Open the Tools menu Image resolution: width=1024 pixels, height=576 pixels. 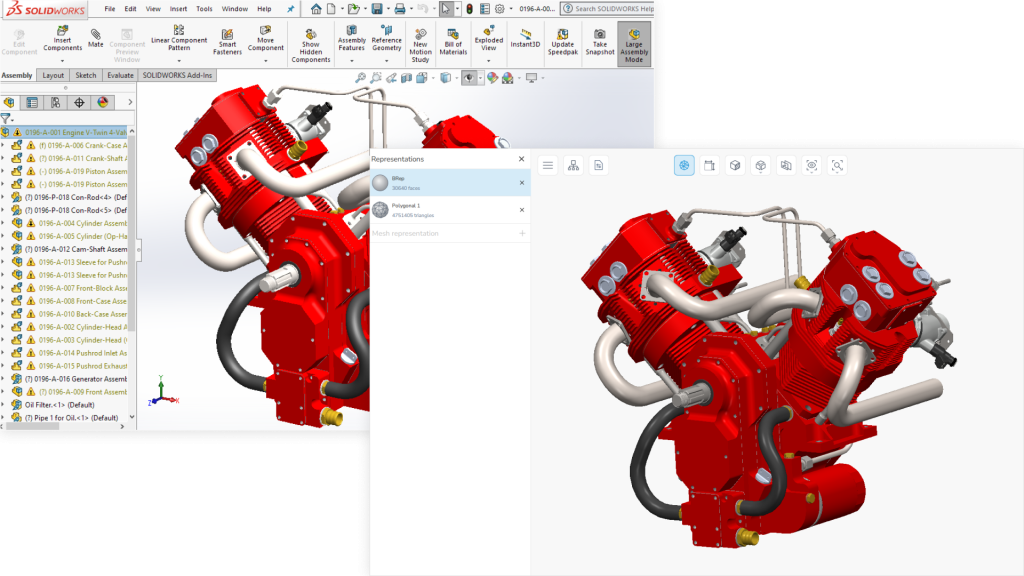pyautogui.click(x=204, y=9)
